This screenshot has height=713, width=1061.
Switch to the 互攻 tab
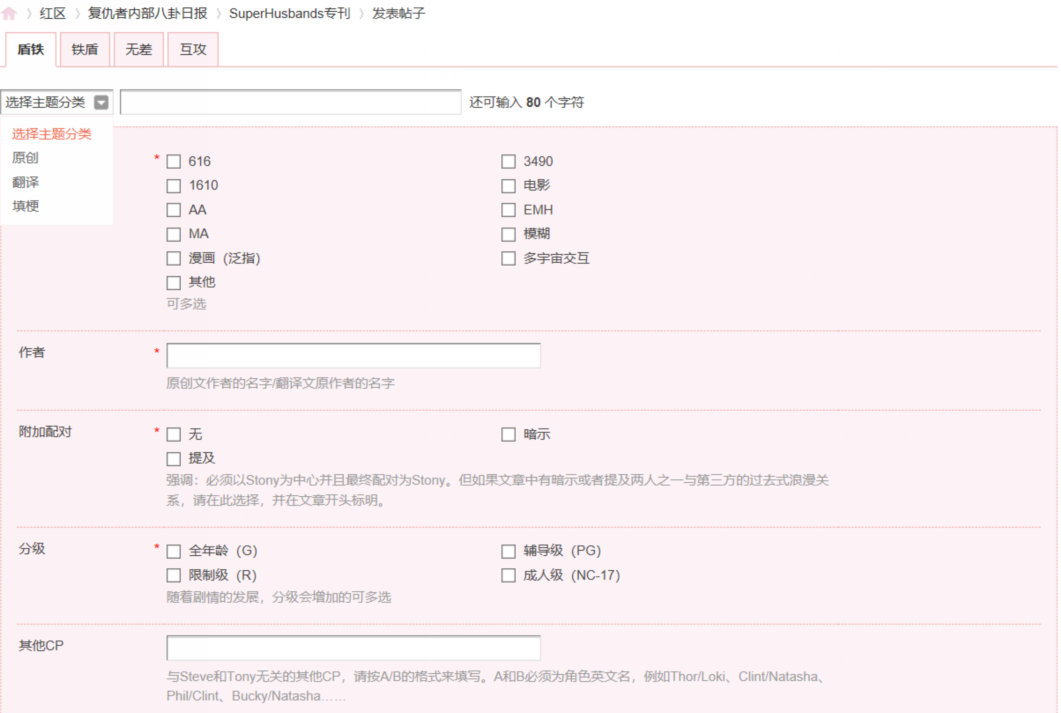(192, 48)
